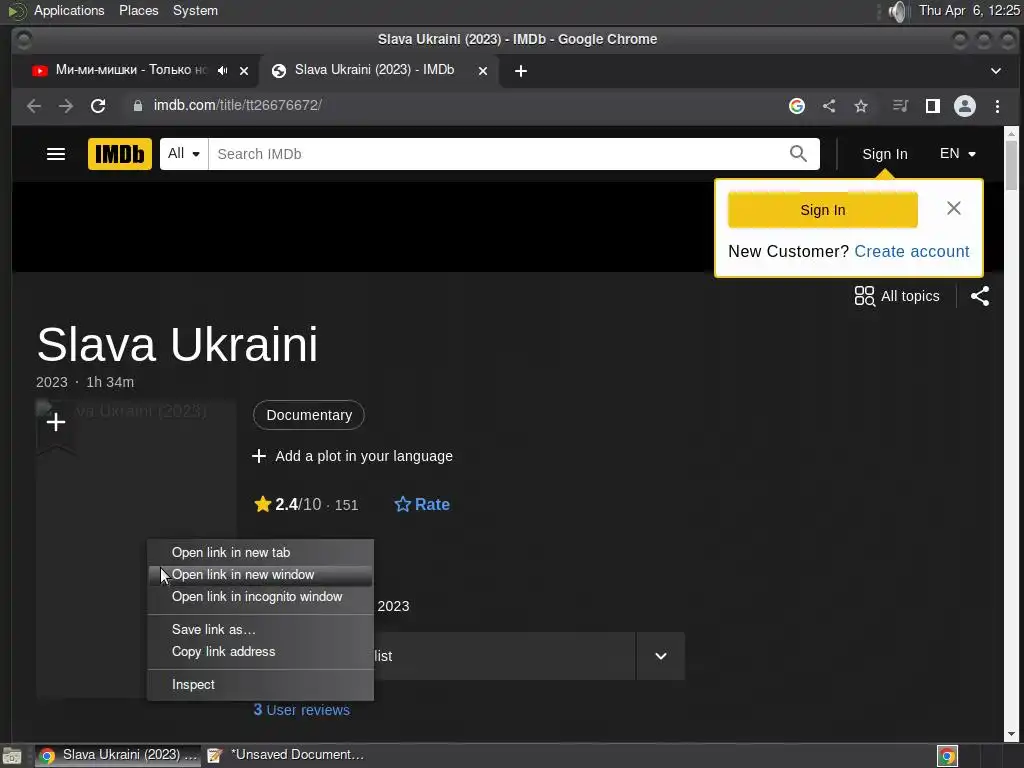Click the Slava Ukraini Chrome taskbar item

[x=118, y=755]
